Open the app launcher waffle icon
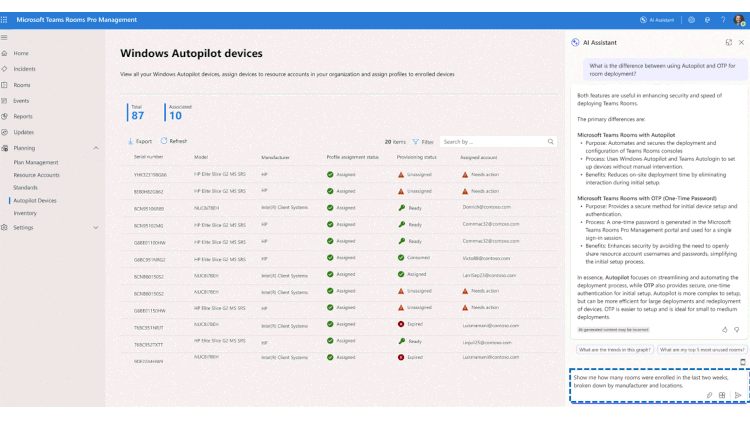The width and height of the screenshot is (750, 422). tap(4, 20)
